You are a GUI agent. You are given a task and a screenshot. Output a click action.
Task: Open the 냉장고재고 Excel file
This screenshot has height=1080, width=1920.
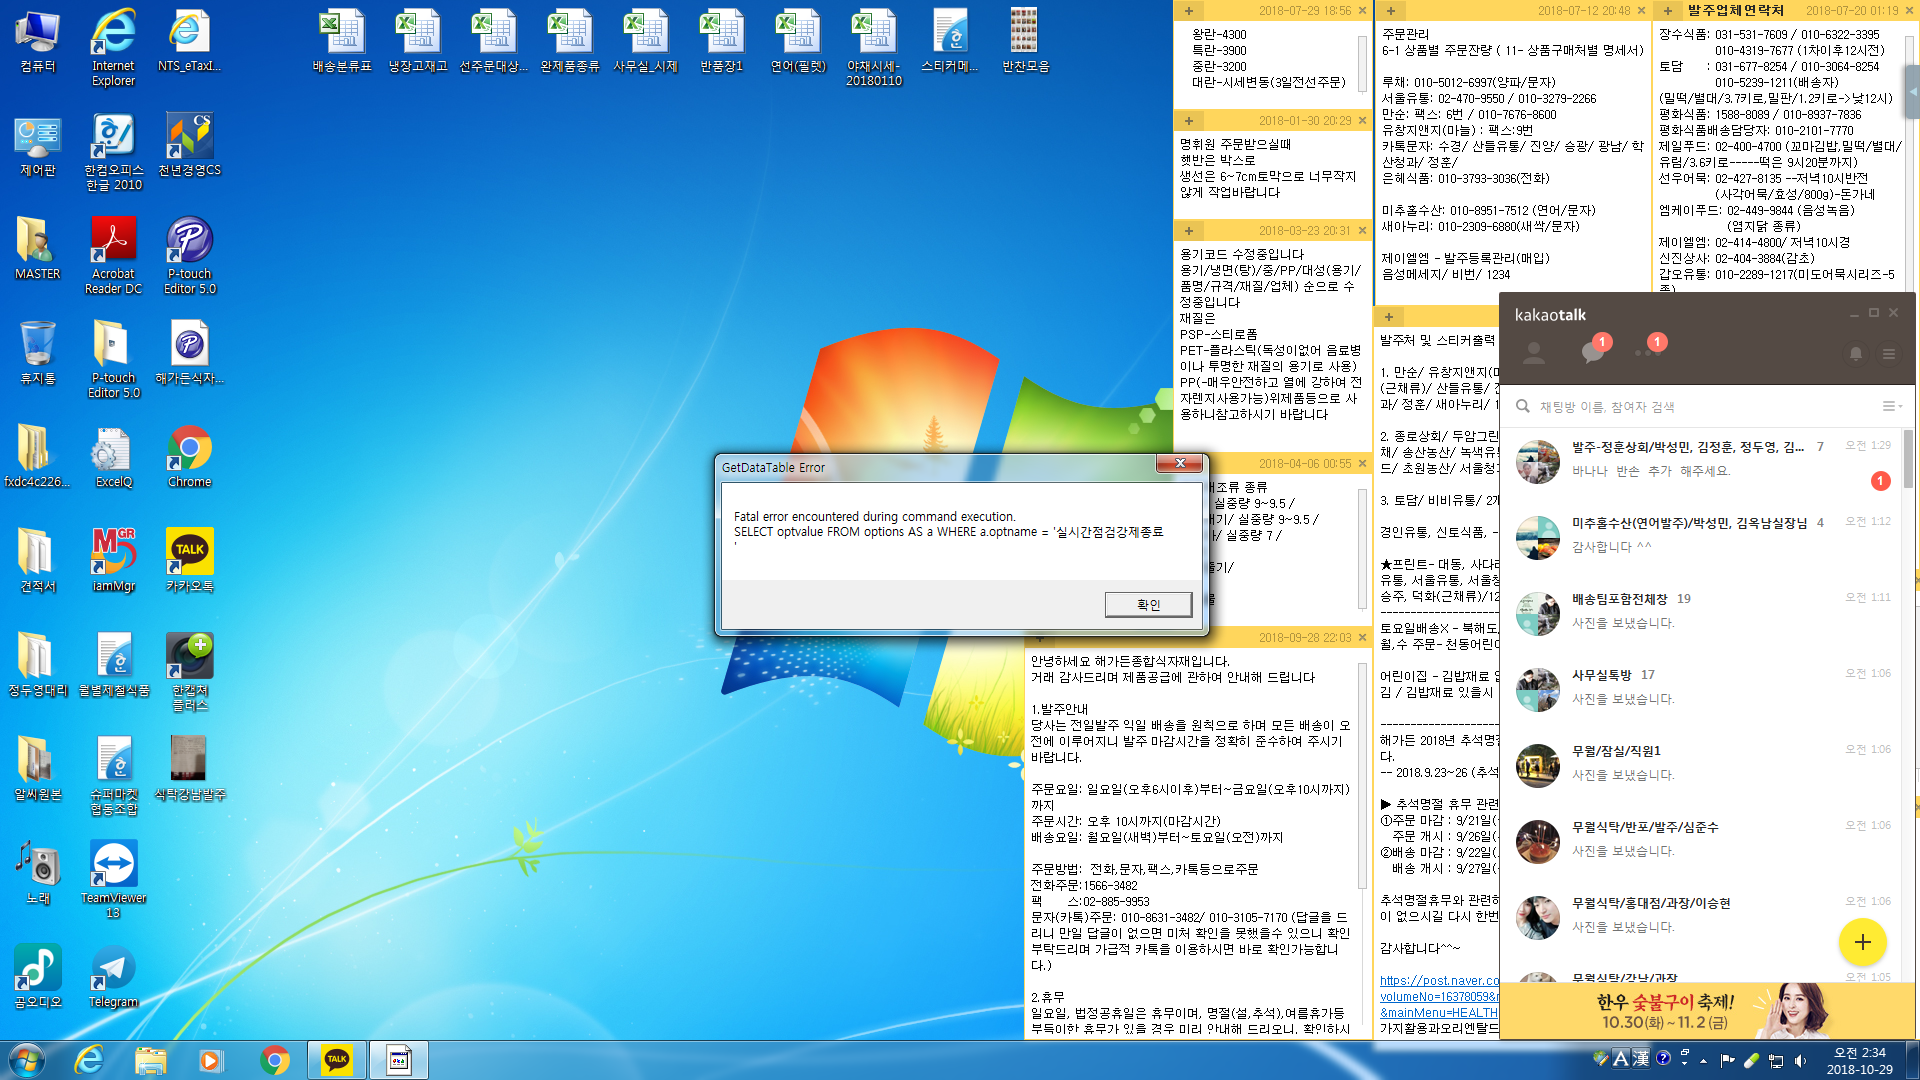(418, 41)
